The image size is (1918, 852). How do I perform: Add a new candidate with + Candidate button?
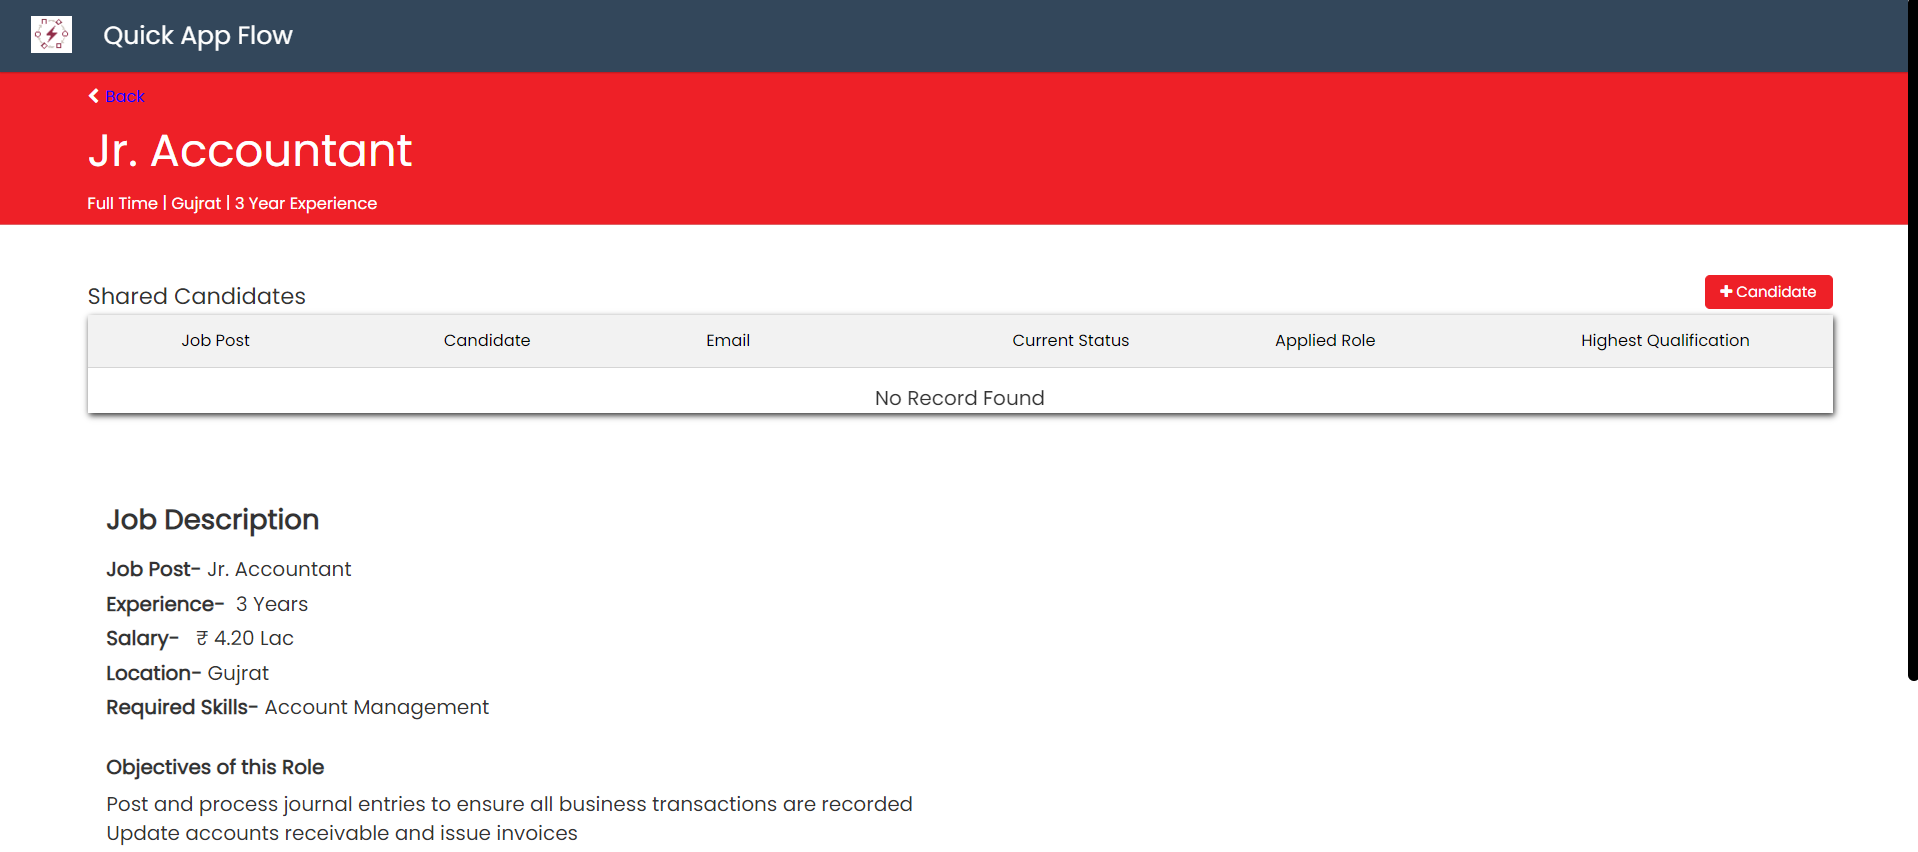(1767, 292)
